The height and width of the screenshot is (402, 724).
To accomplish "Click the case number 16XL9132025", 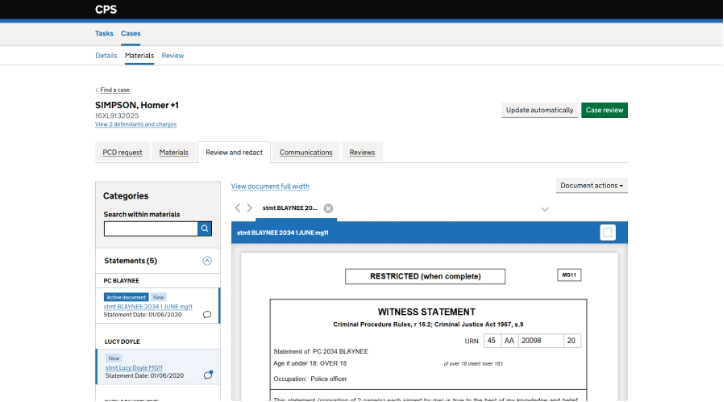I will coord(117,115).
